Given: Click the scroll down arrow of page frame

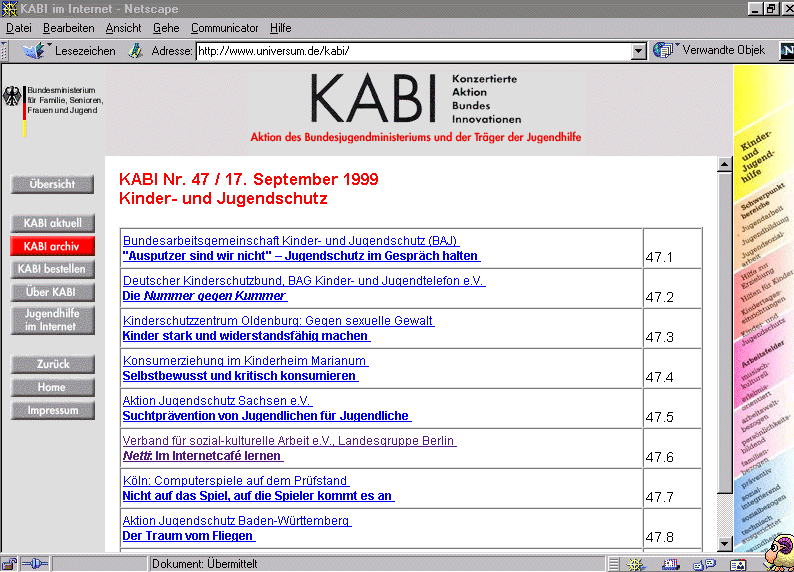Looking at the screenshot, I should pos(725,544).
